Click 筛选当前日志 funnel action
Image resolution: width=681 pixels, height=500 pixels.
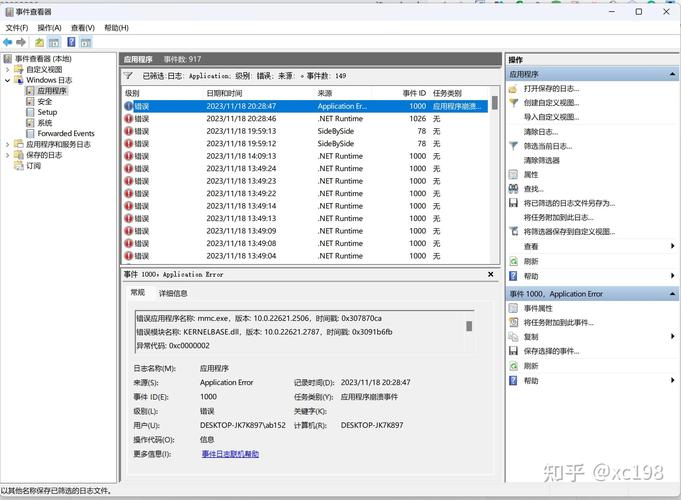click(548, 146)
